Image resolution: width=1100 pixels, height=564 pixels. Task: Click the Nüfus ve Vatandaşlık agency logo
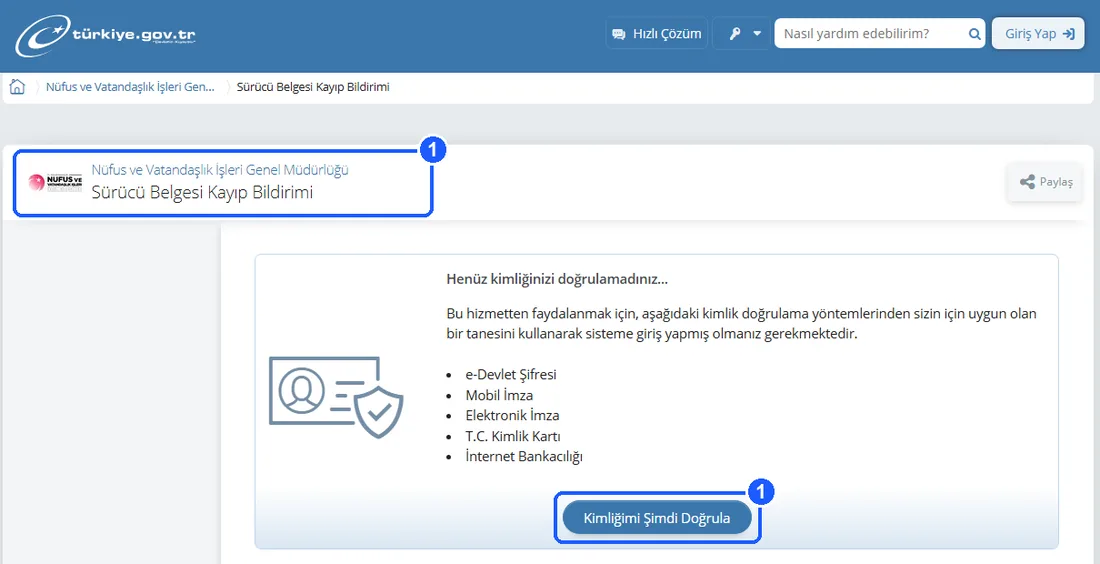point(55,182)
